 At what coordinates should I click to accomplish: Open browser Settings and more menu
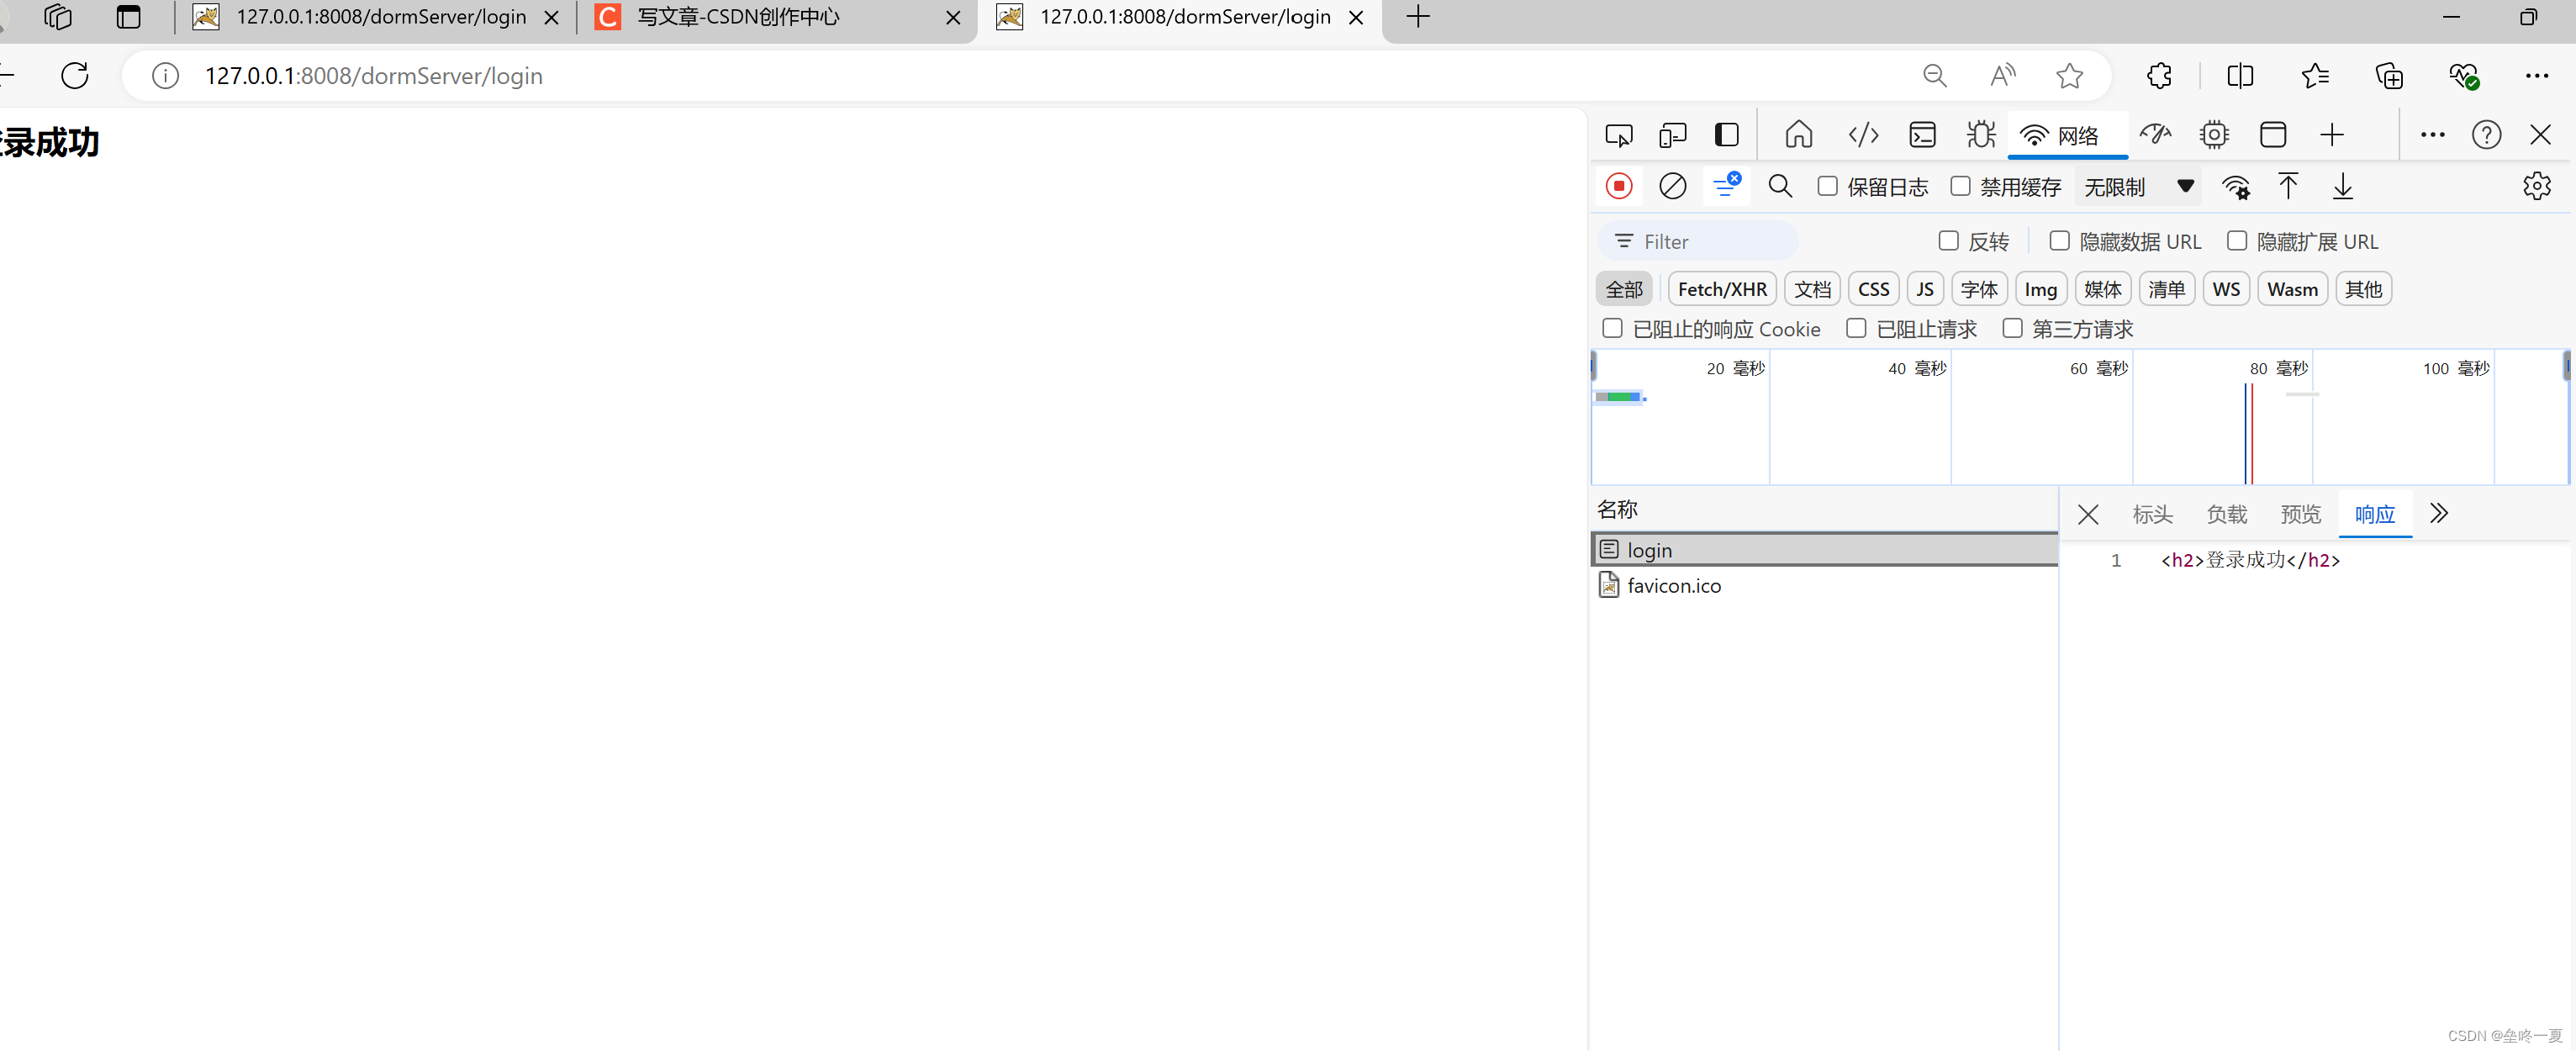[2537, 76]
